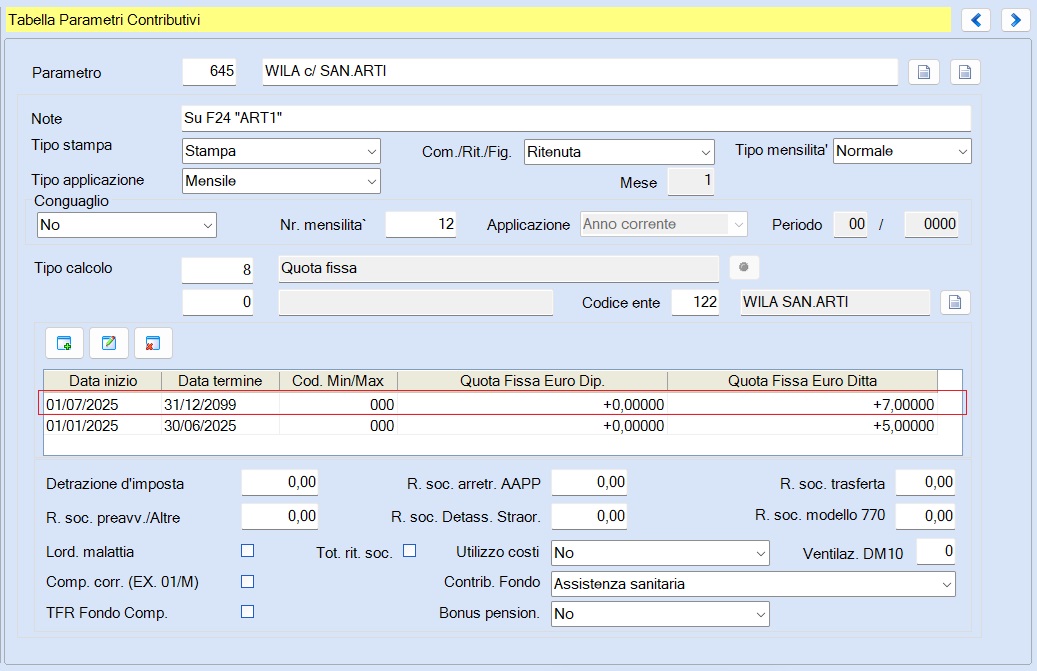1037x671 pixels.
Task: Add a new row to the quota table
Action: click(64, 343)
